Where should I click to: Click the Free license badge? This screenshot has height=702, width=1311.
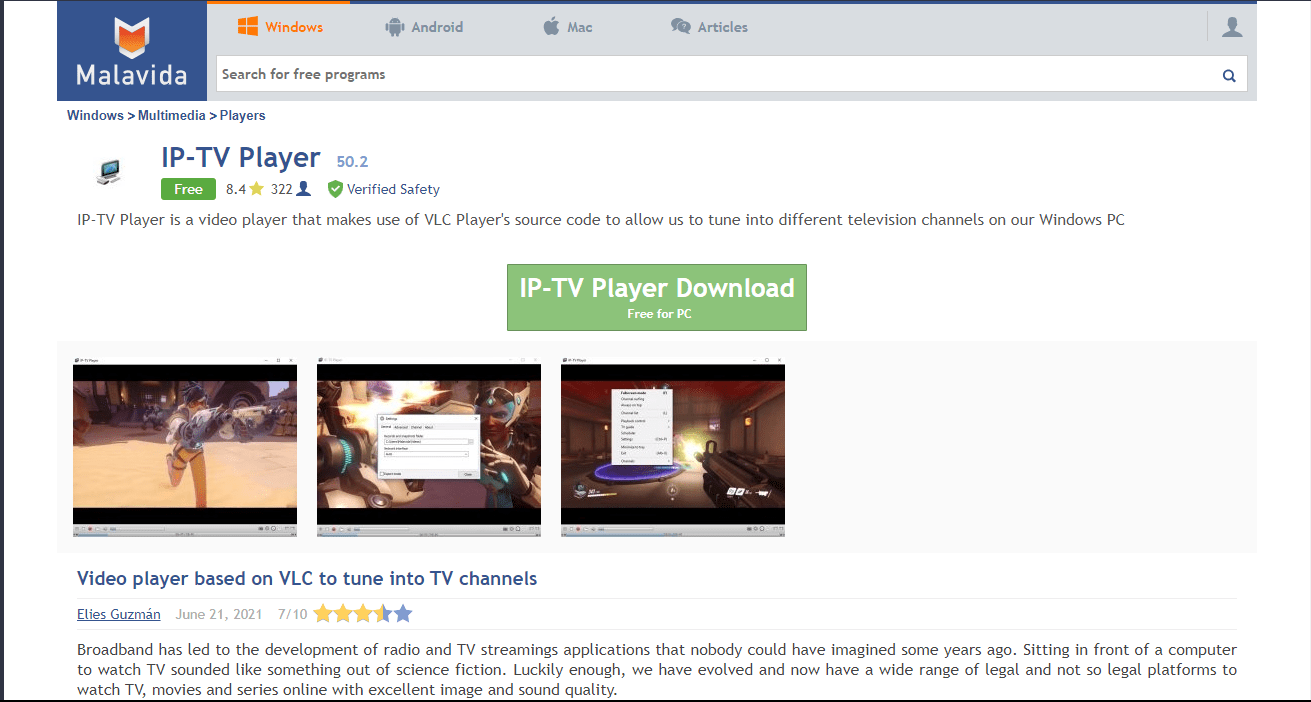[x=188, y=189]
